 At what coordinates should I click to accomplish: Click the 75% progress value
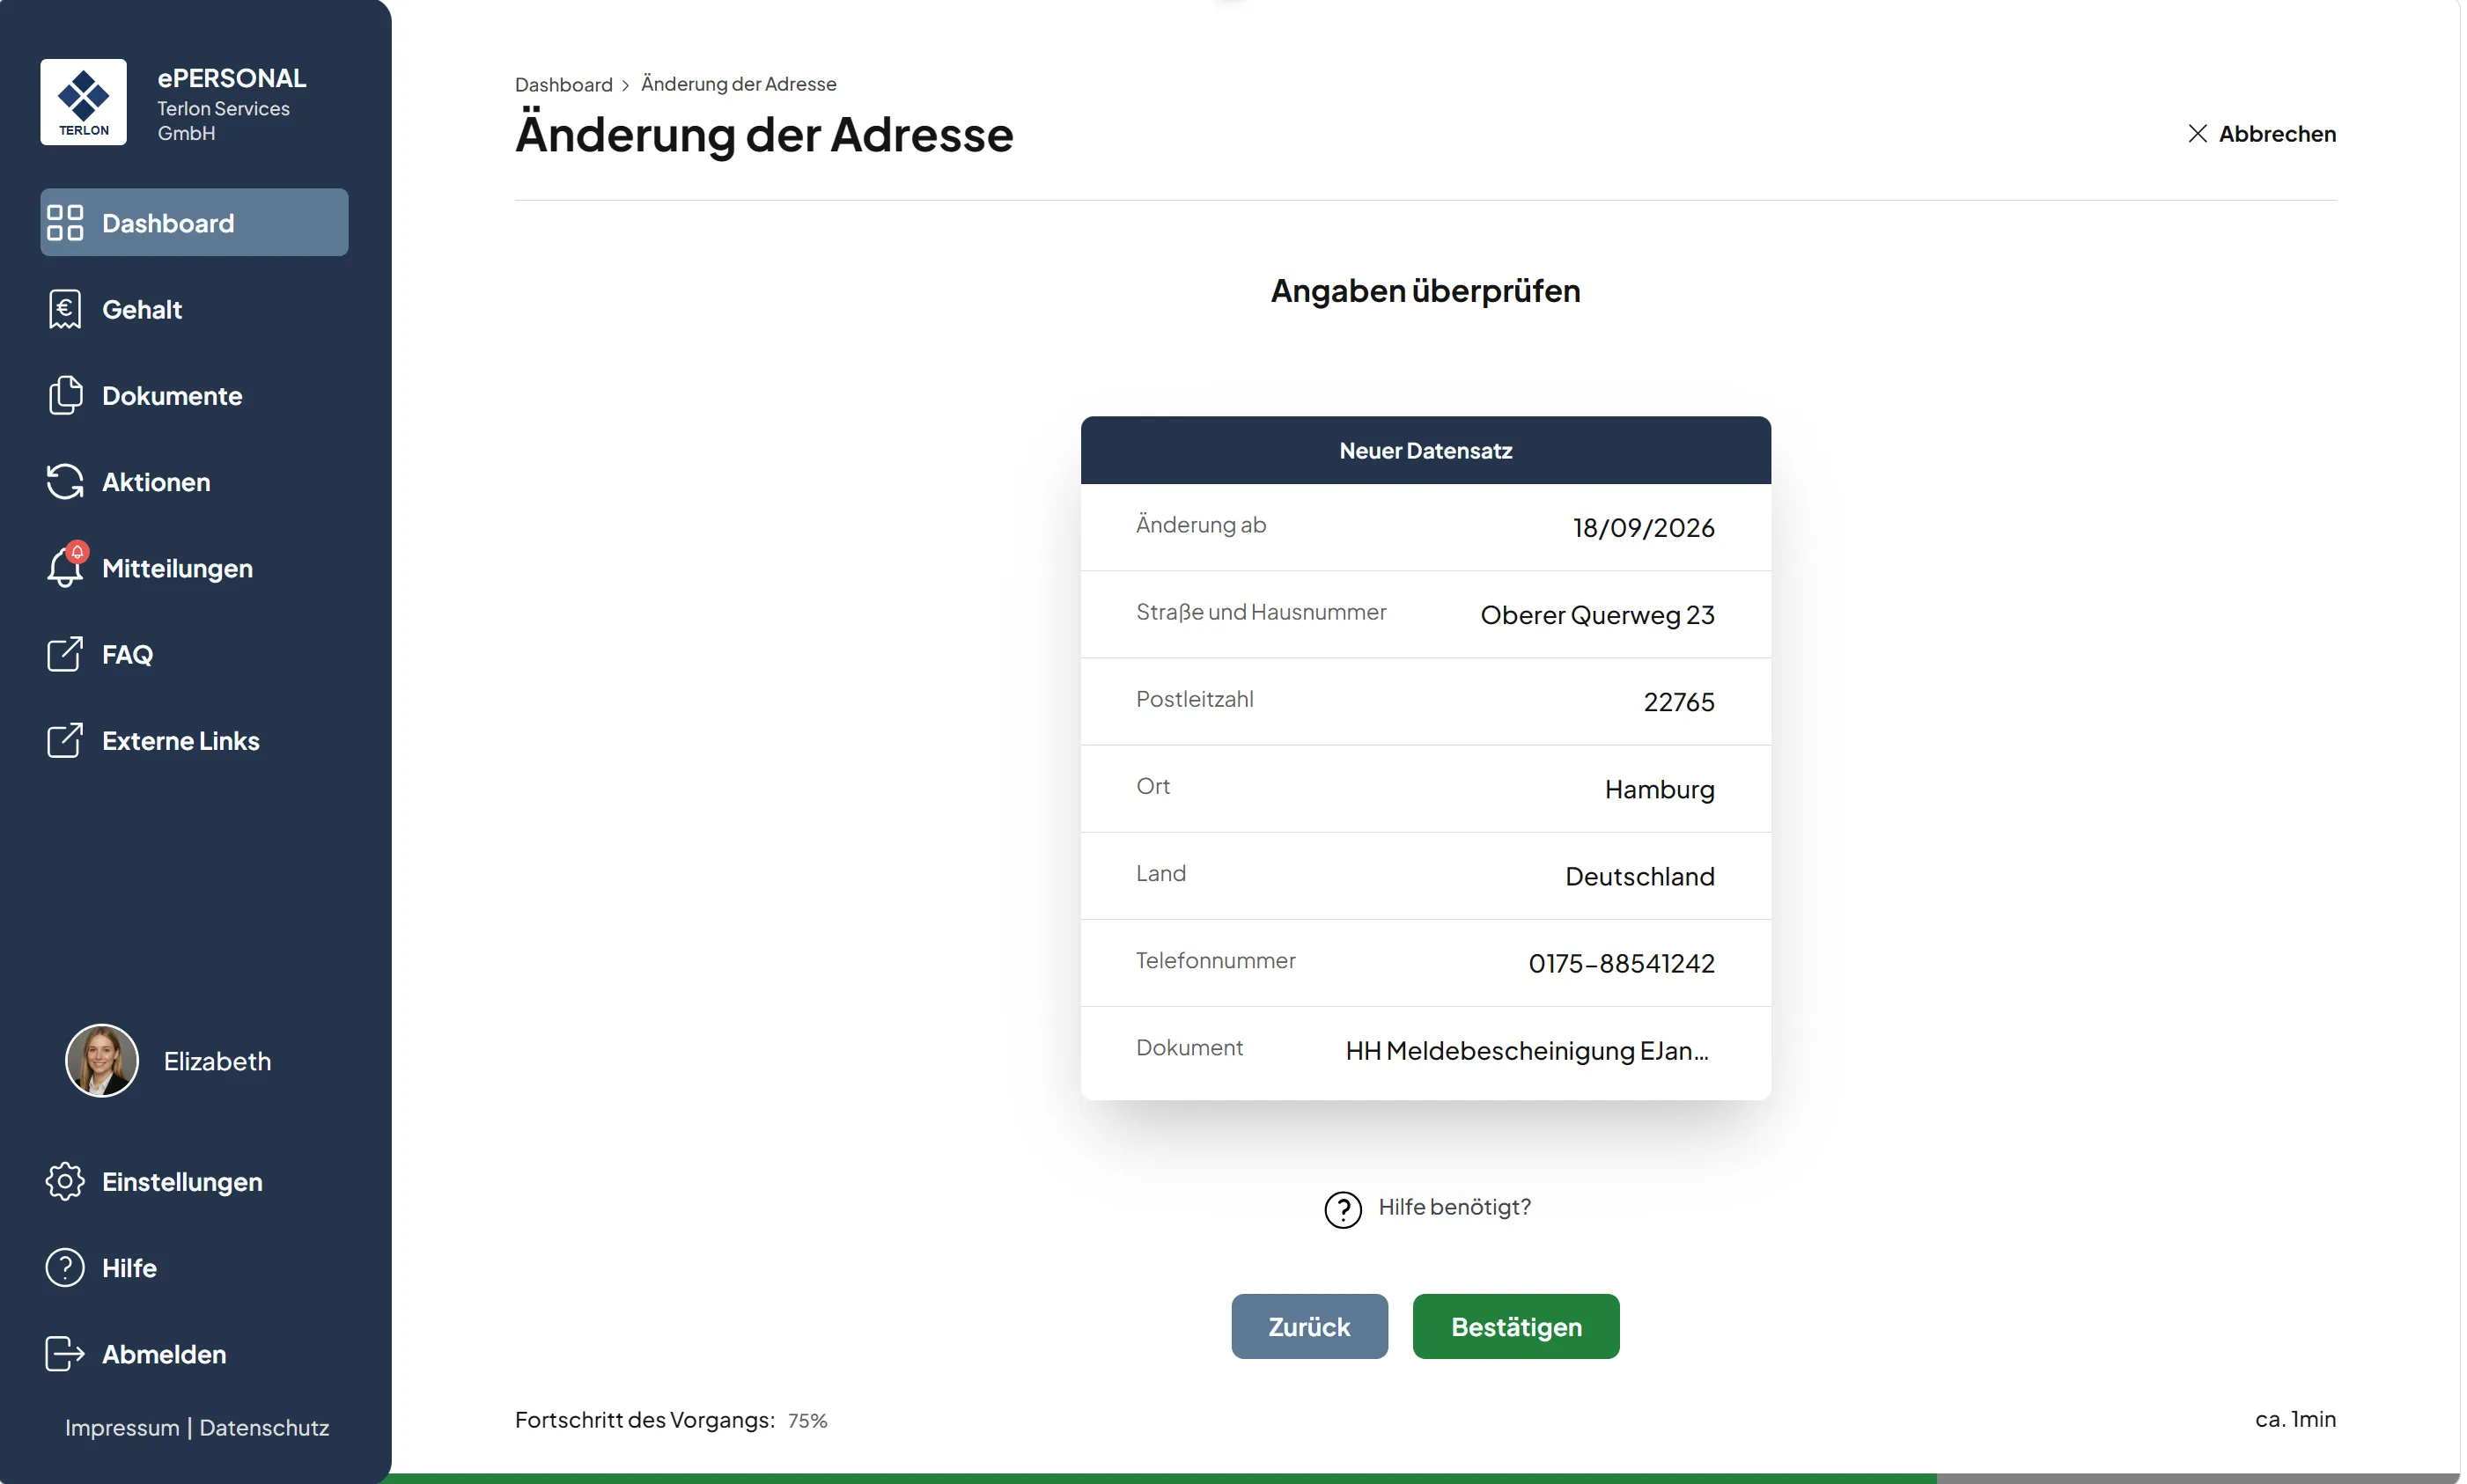[x=807, y=1420]
